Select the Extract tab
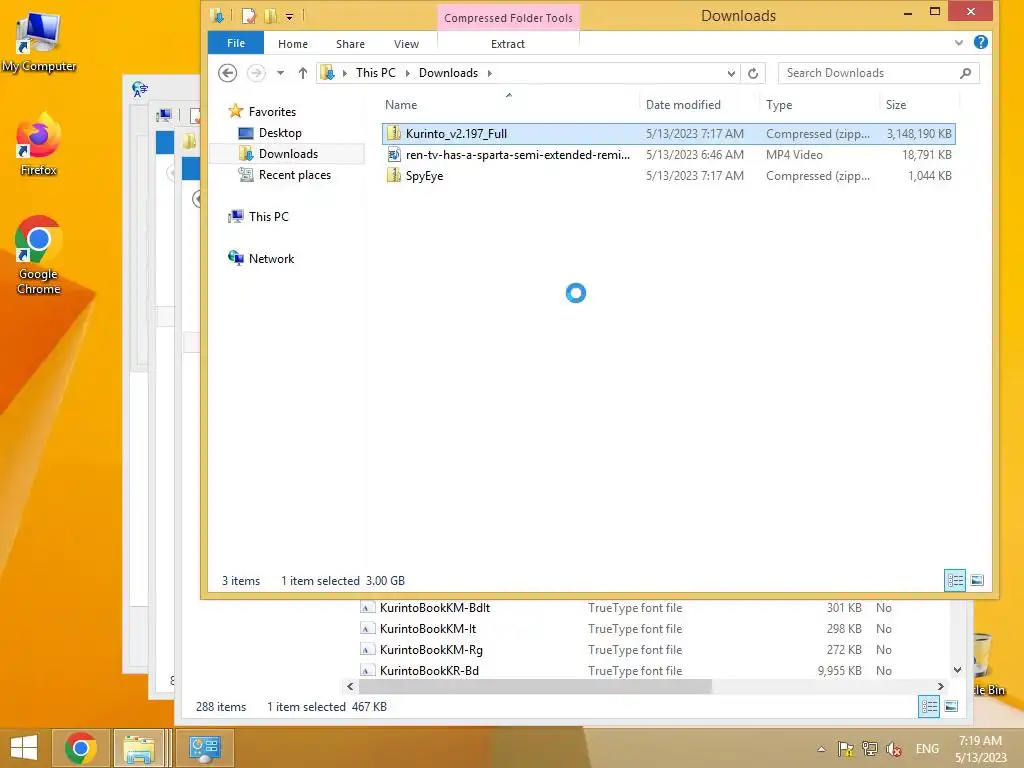Image resolution: width=1024 pixels, height=768 pixels. point(507,44)
